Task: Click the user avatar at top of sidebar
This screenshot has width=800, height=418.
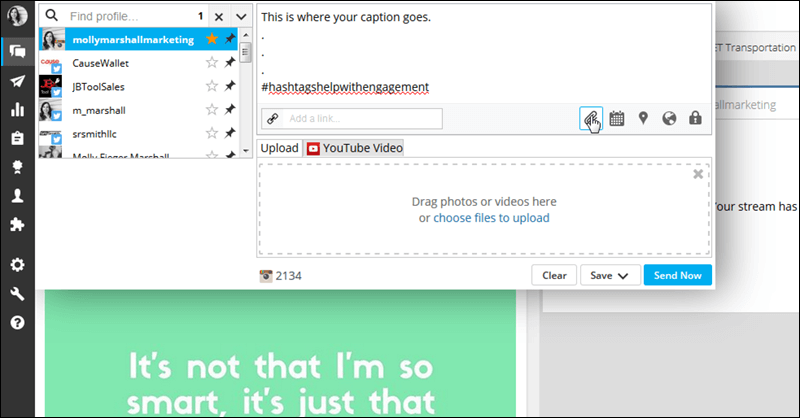Action: click(17, 15)
